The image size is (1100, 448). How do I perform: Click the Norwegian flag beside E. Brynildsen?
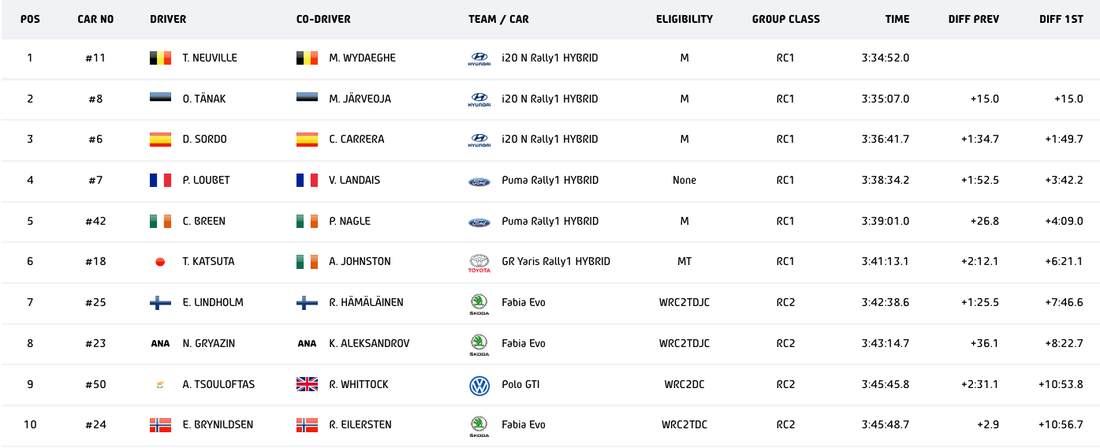pyautogui.click(x=160, y=425)
